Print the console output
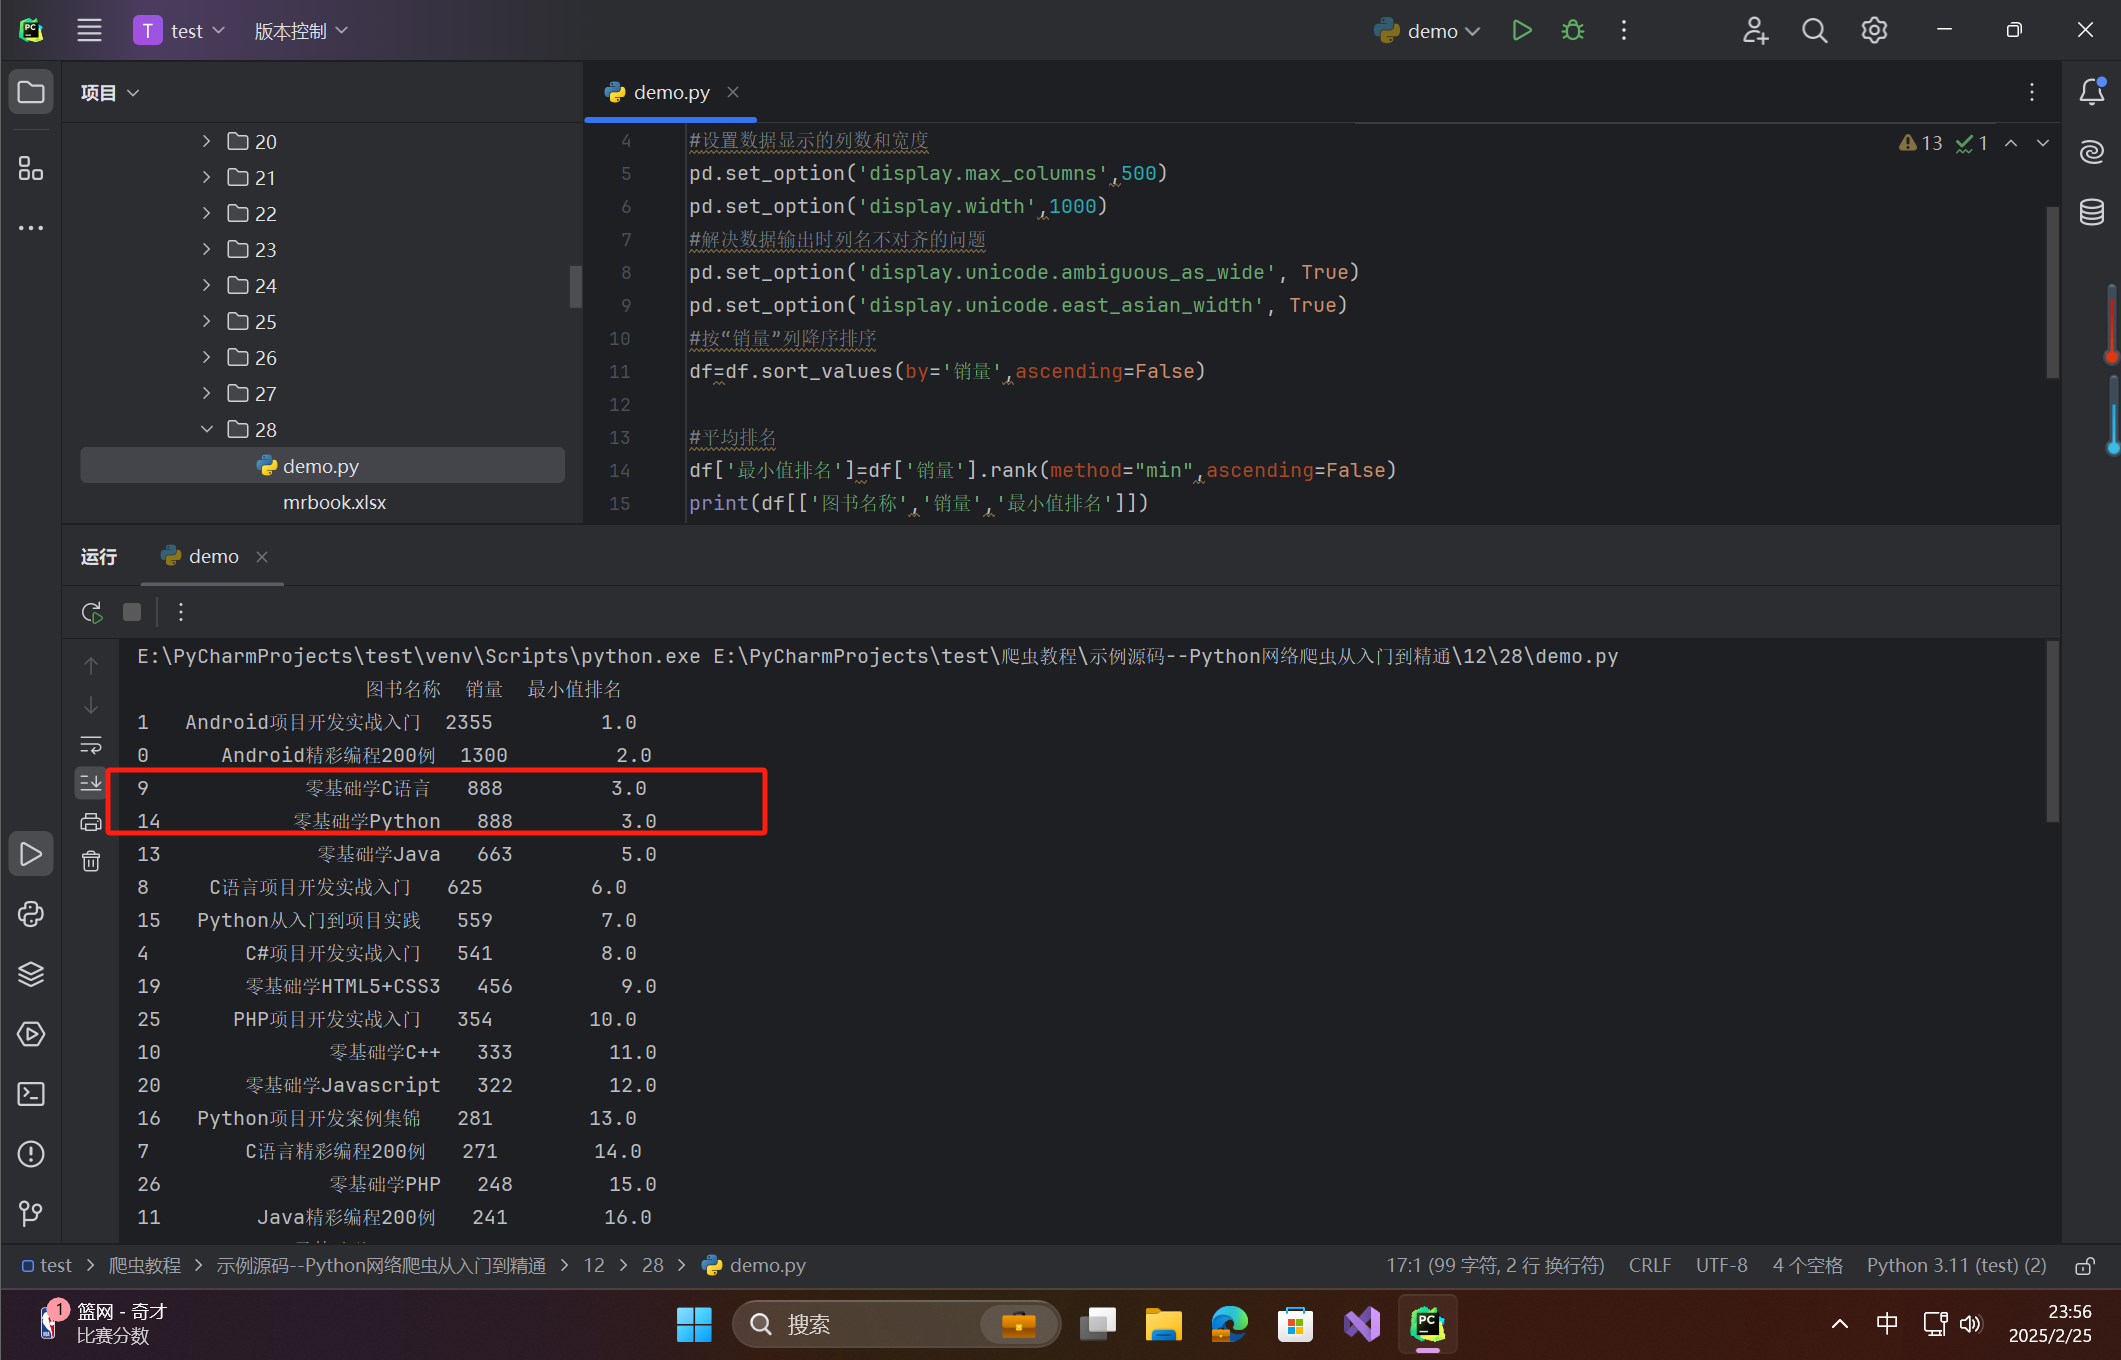 [91, 822]
